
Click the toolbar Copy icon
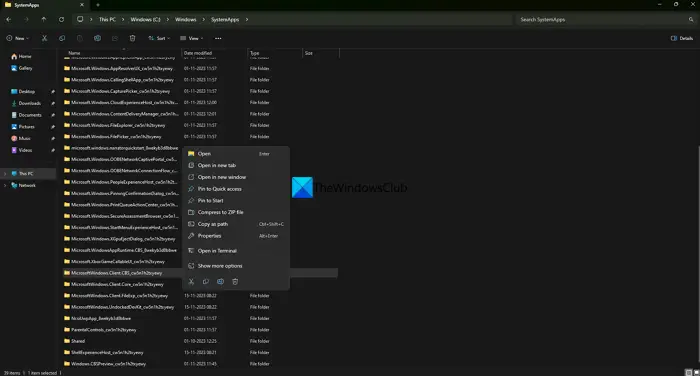tap(62, 38)
